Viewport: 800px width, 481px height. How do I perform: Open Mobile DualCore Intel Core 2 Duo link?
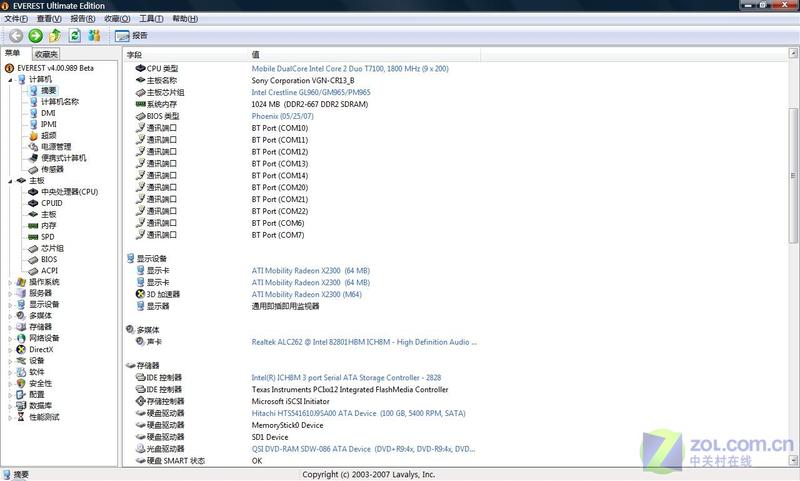pyautogui.click(x=350, y=68)
